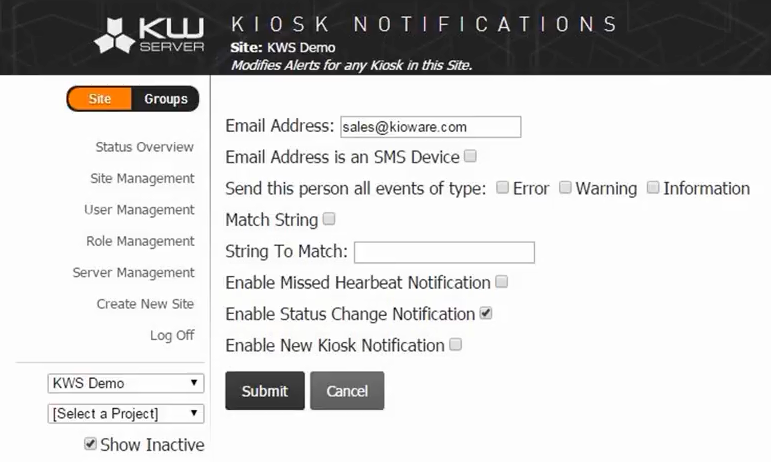771x462 pixels.
Task: Click the Cancel button
Action: 347,391
